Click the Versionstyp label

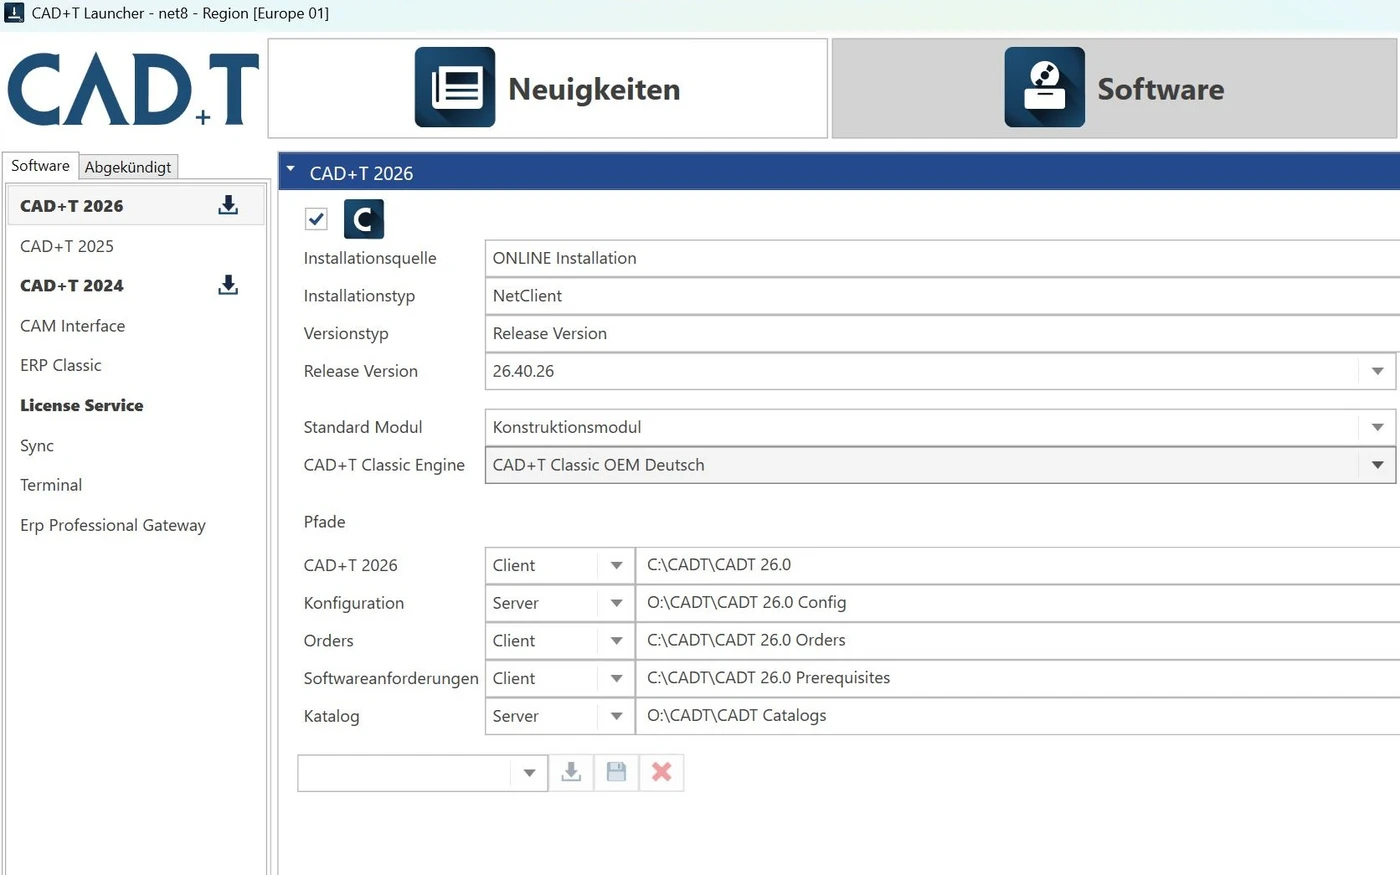(346, 333)
